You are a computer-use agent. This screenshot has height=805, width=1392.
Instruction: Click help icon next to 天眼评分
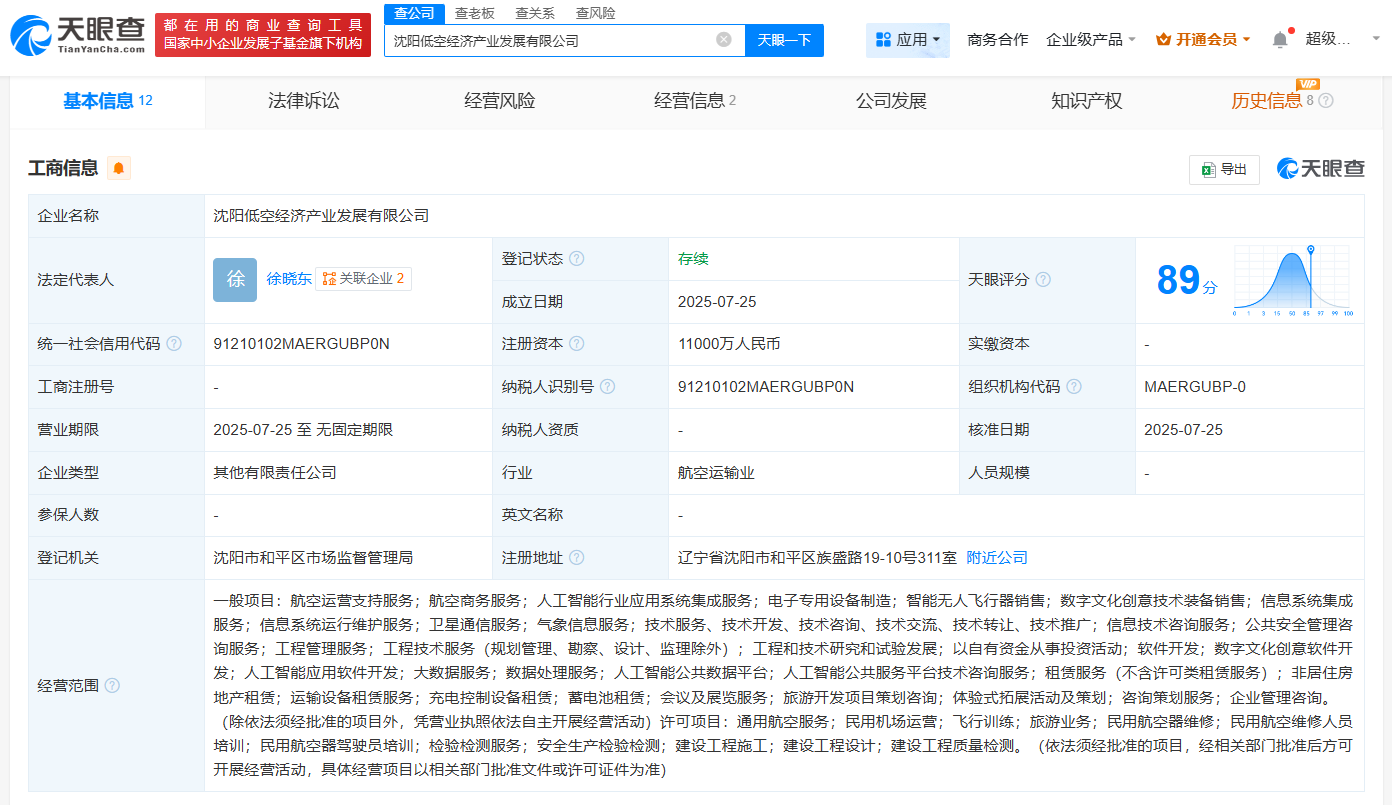[1043, 280]
